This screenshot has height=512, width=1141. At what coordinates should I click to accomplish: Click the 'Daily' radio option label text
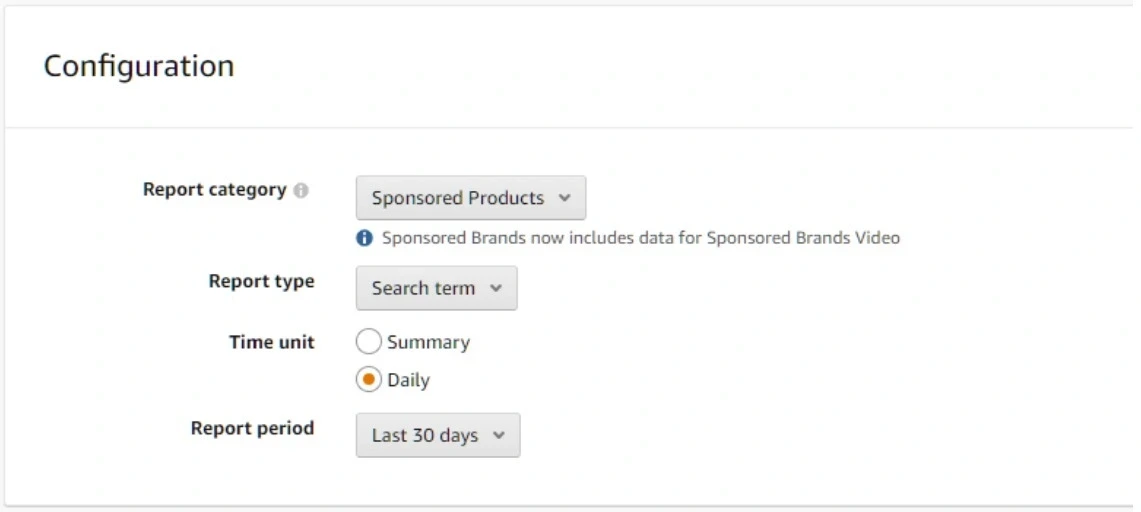pyautogui.click(x=408, y=380)
